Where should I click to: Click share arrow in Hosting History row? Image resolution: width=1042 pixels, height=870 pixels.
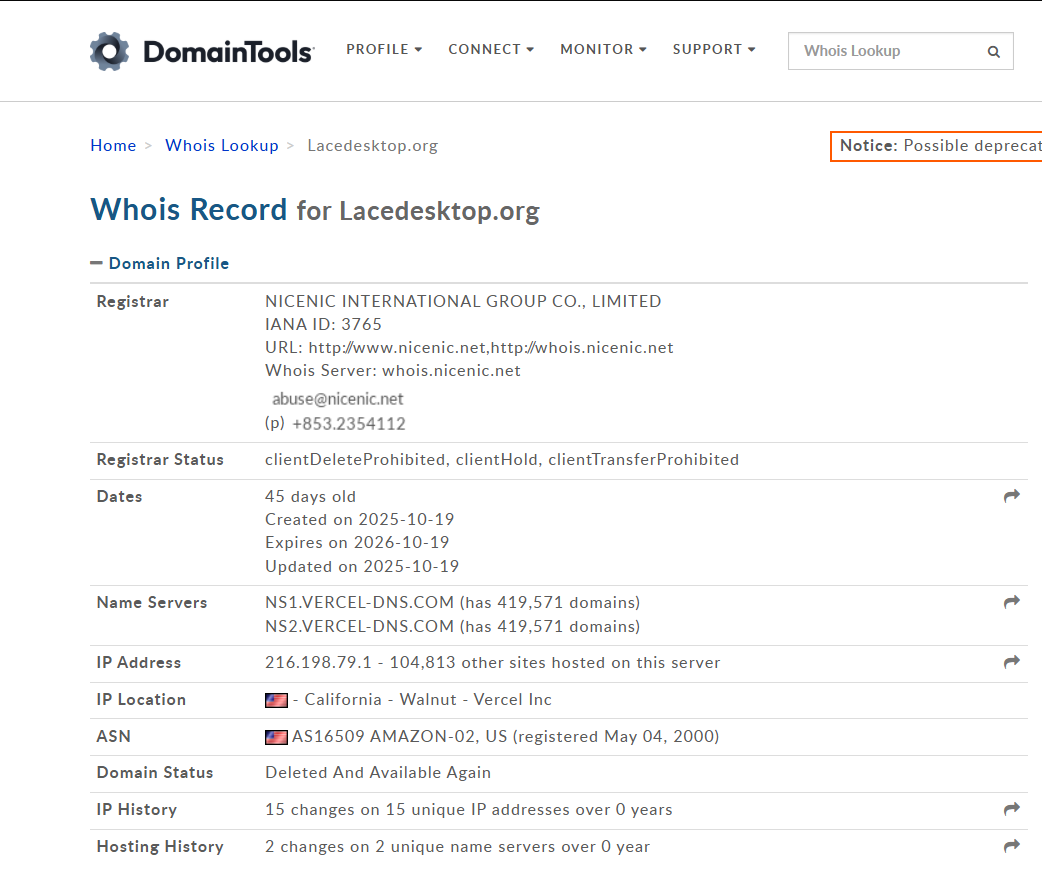point(1011,846)
